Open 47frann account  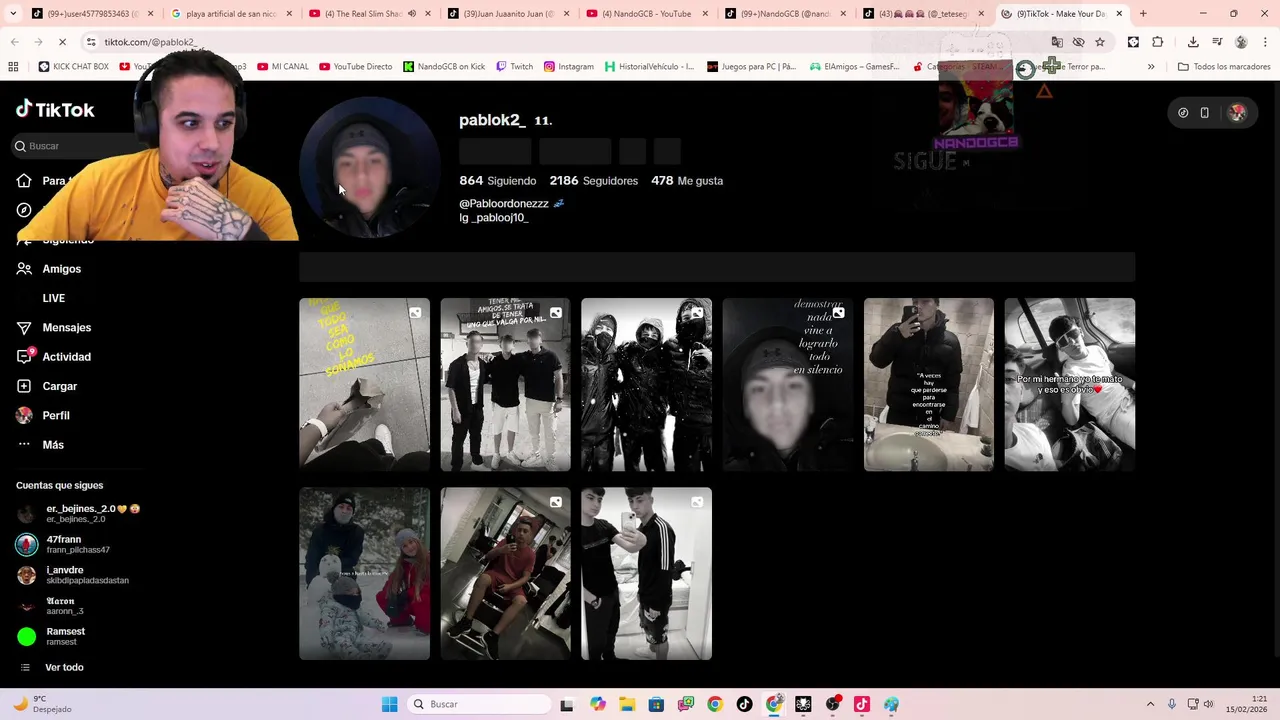click(x=65, y=544)
